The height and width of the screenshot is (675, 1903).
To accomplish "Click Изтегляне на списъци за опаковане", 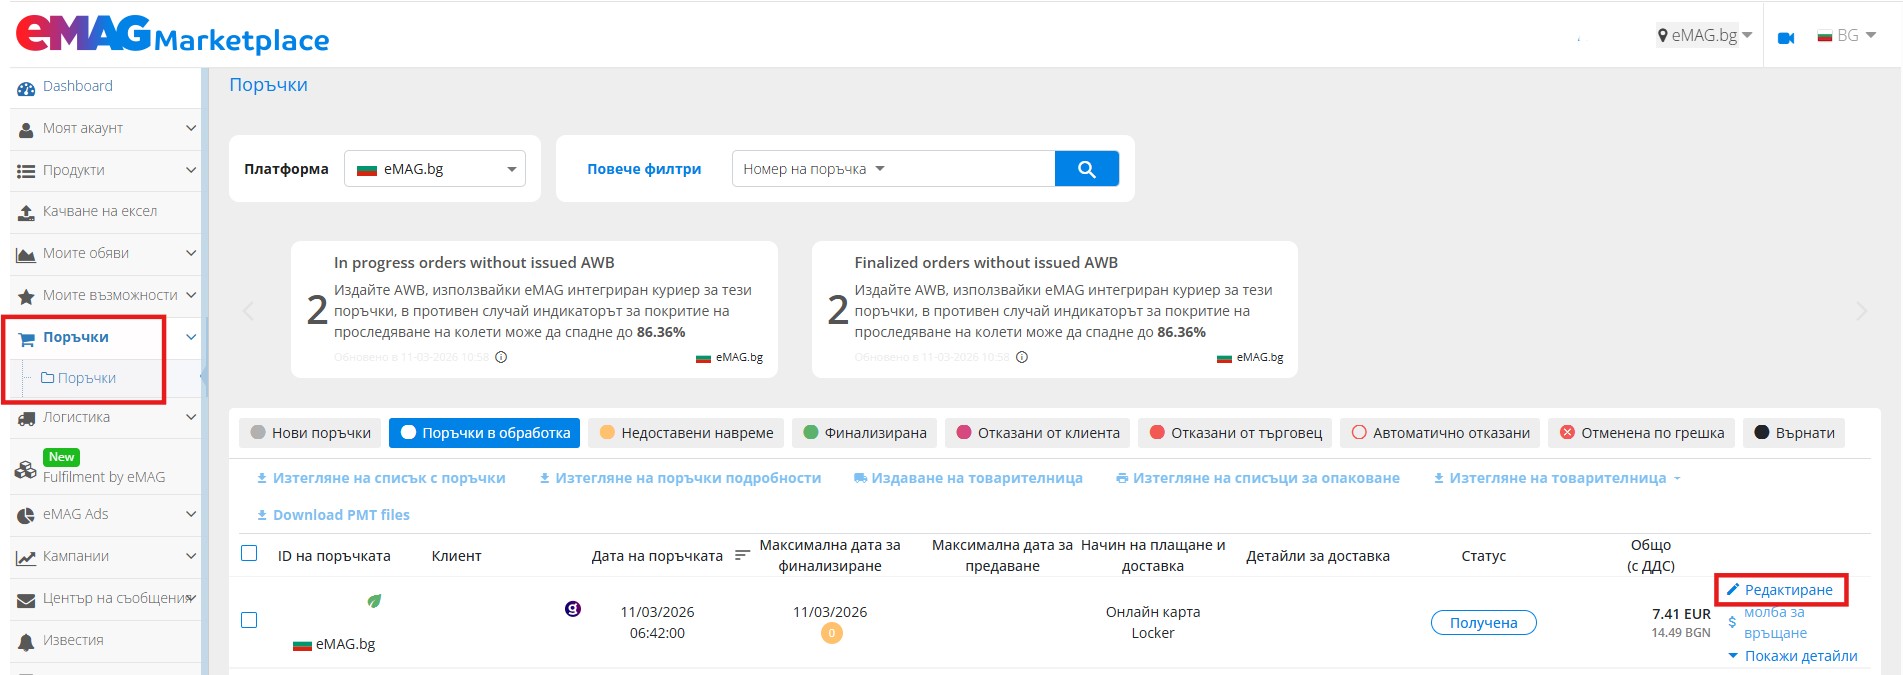I will pos(1258,478).
